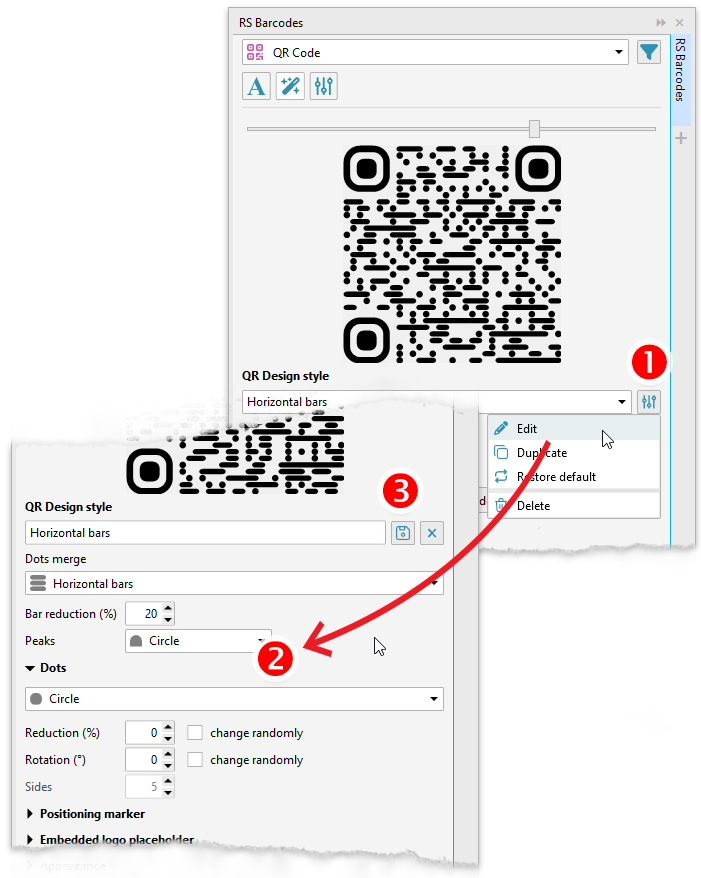
Task: Click the 'Dots merge' label
Action: coord(55,559)
